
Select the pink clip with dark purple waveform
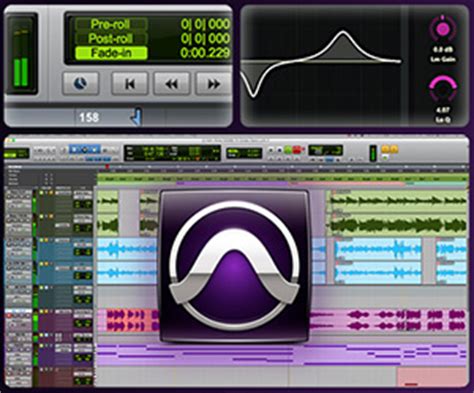click(x=388, y=320)
